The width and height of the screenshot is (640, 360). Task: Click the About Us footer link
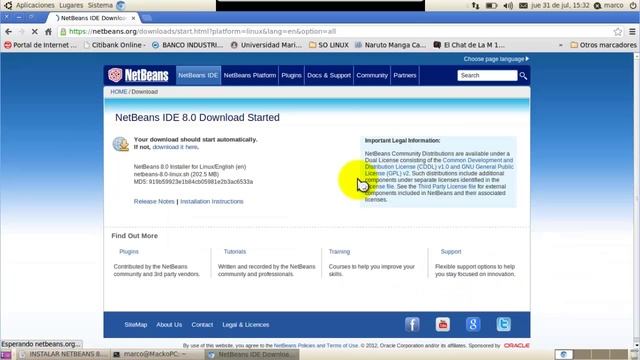169,325
